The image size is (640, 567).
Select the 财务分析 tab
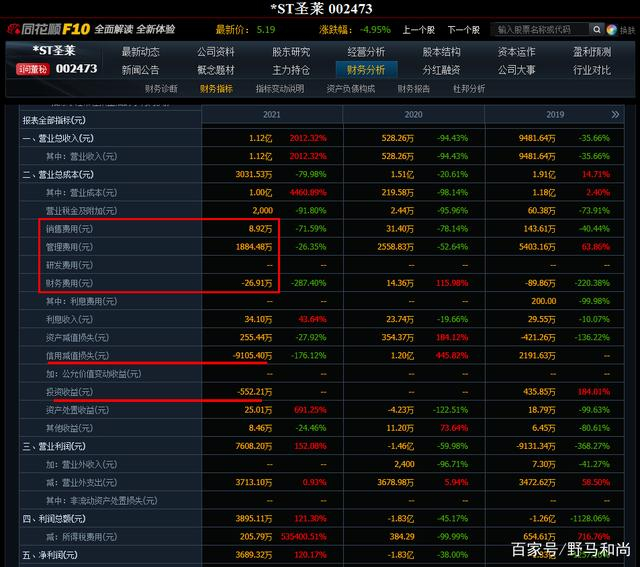(366, 70)
